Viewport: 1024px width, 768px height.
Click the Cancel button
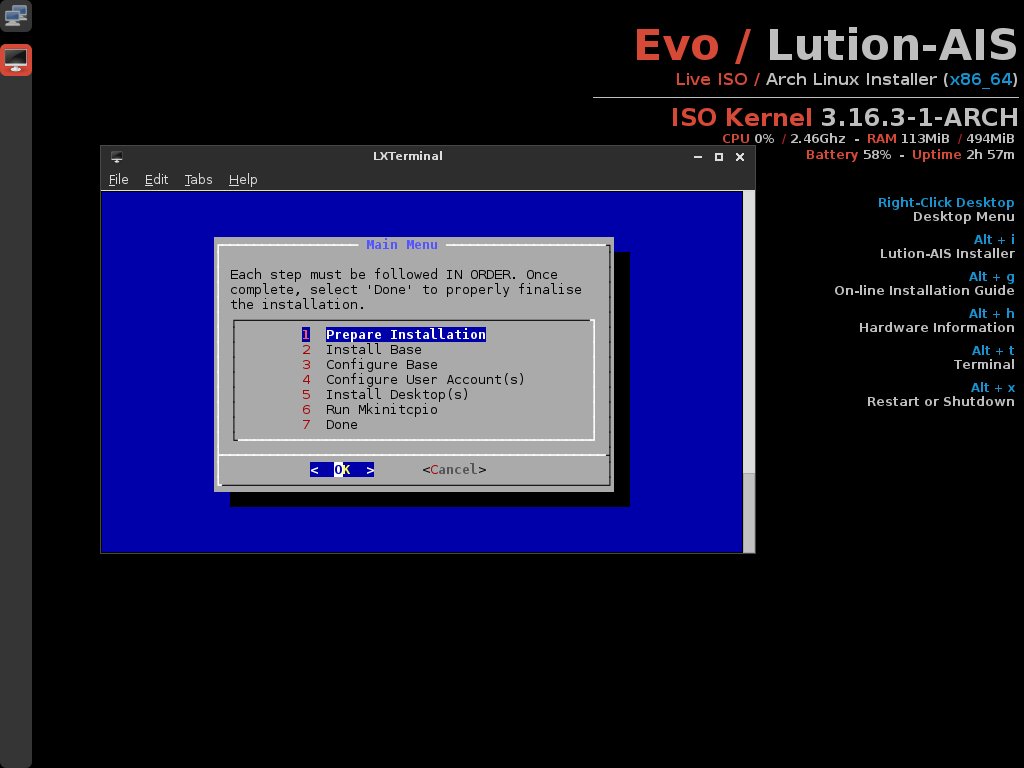pyautogui.click(x=455, y=470)
